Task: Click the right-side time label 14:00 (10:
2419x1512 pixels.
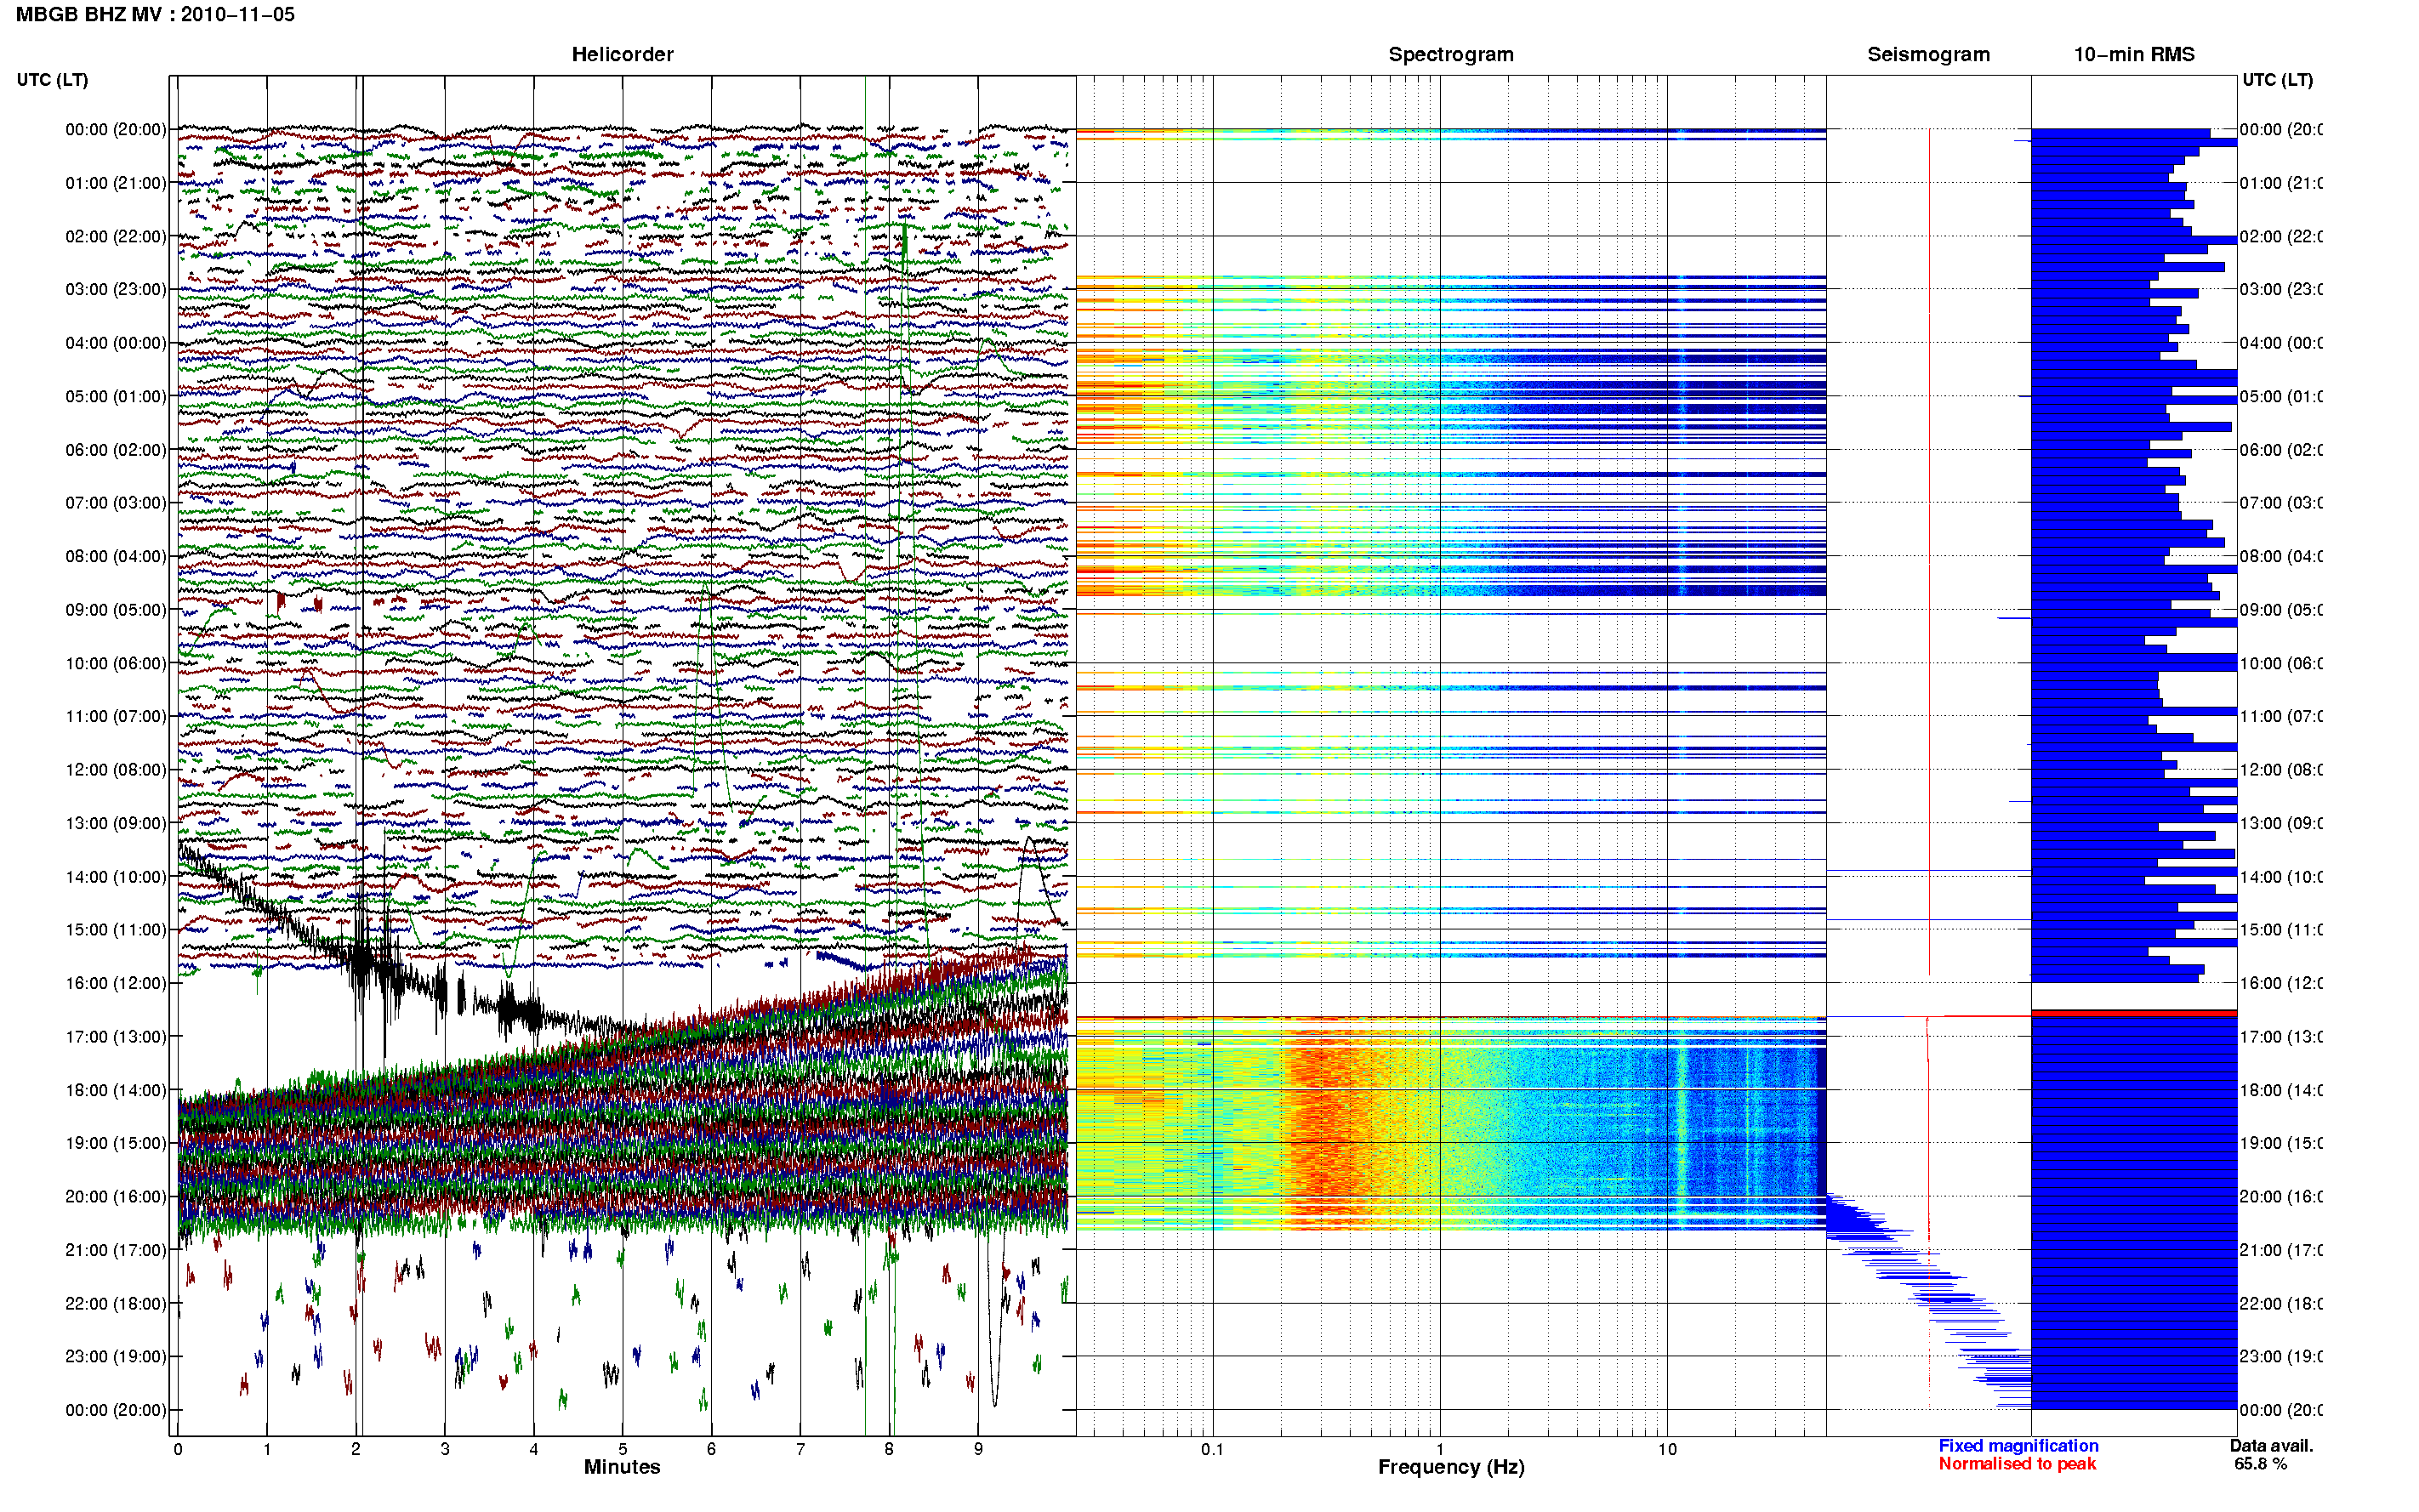Action: point(2281,877)
